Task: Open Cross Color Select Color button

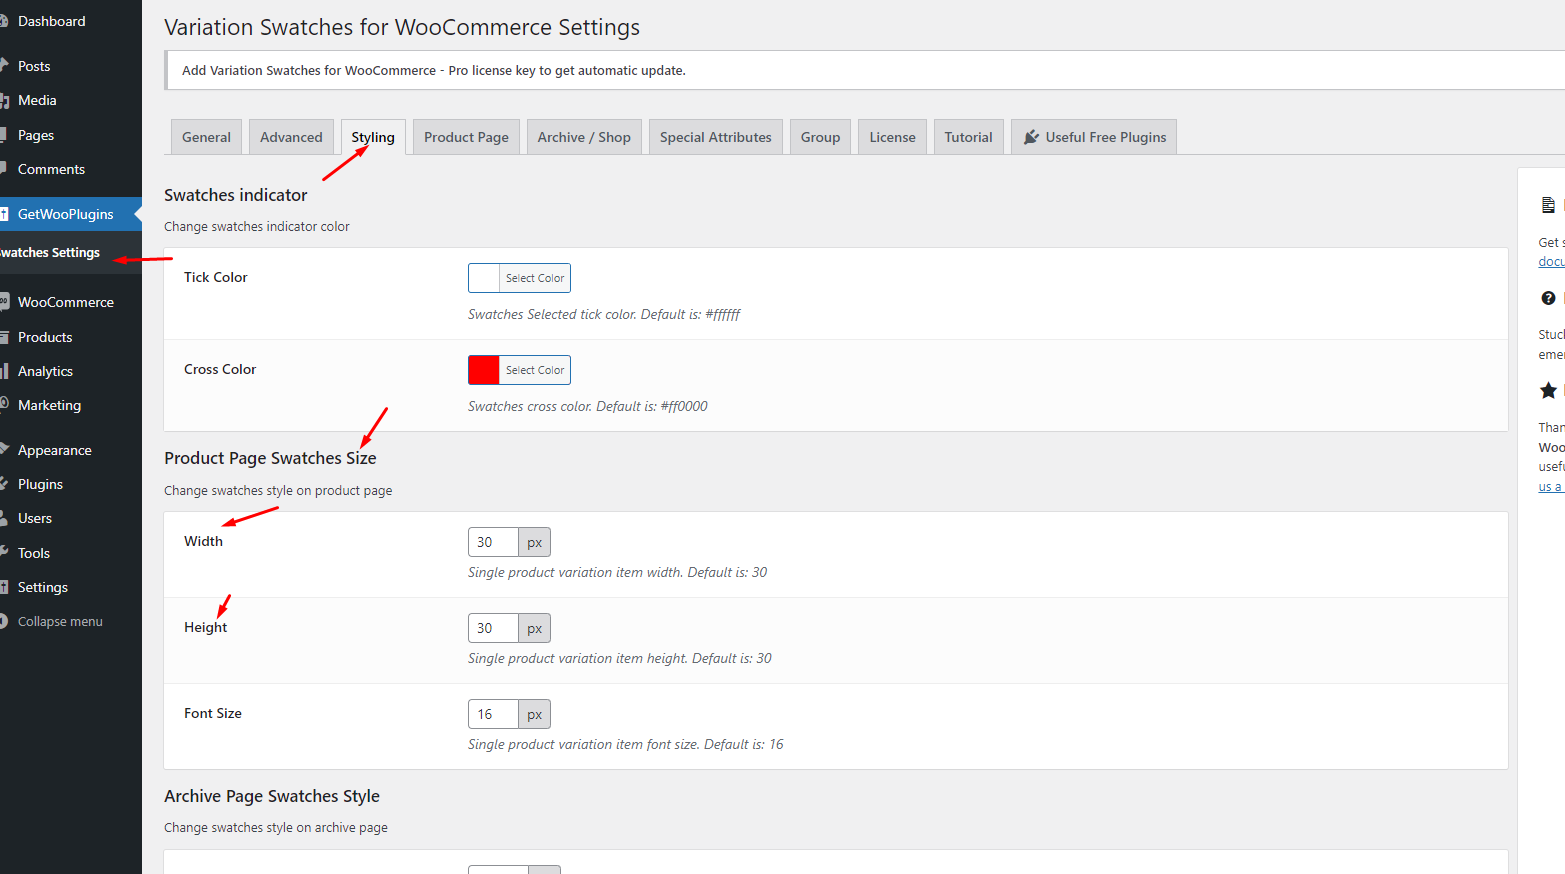Action: 535,370
